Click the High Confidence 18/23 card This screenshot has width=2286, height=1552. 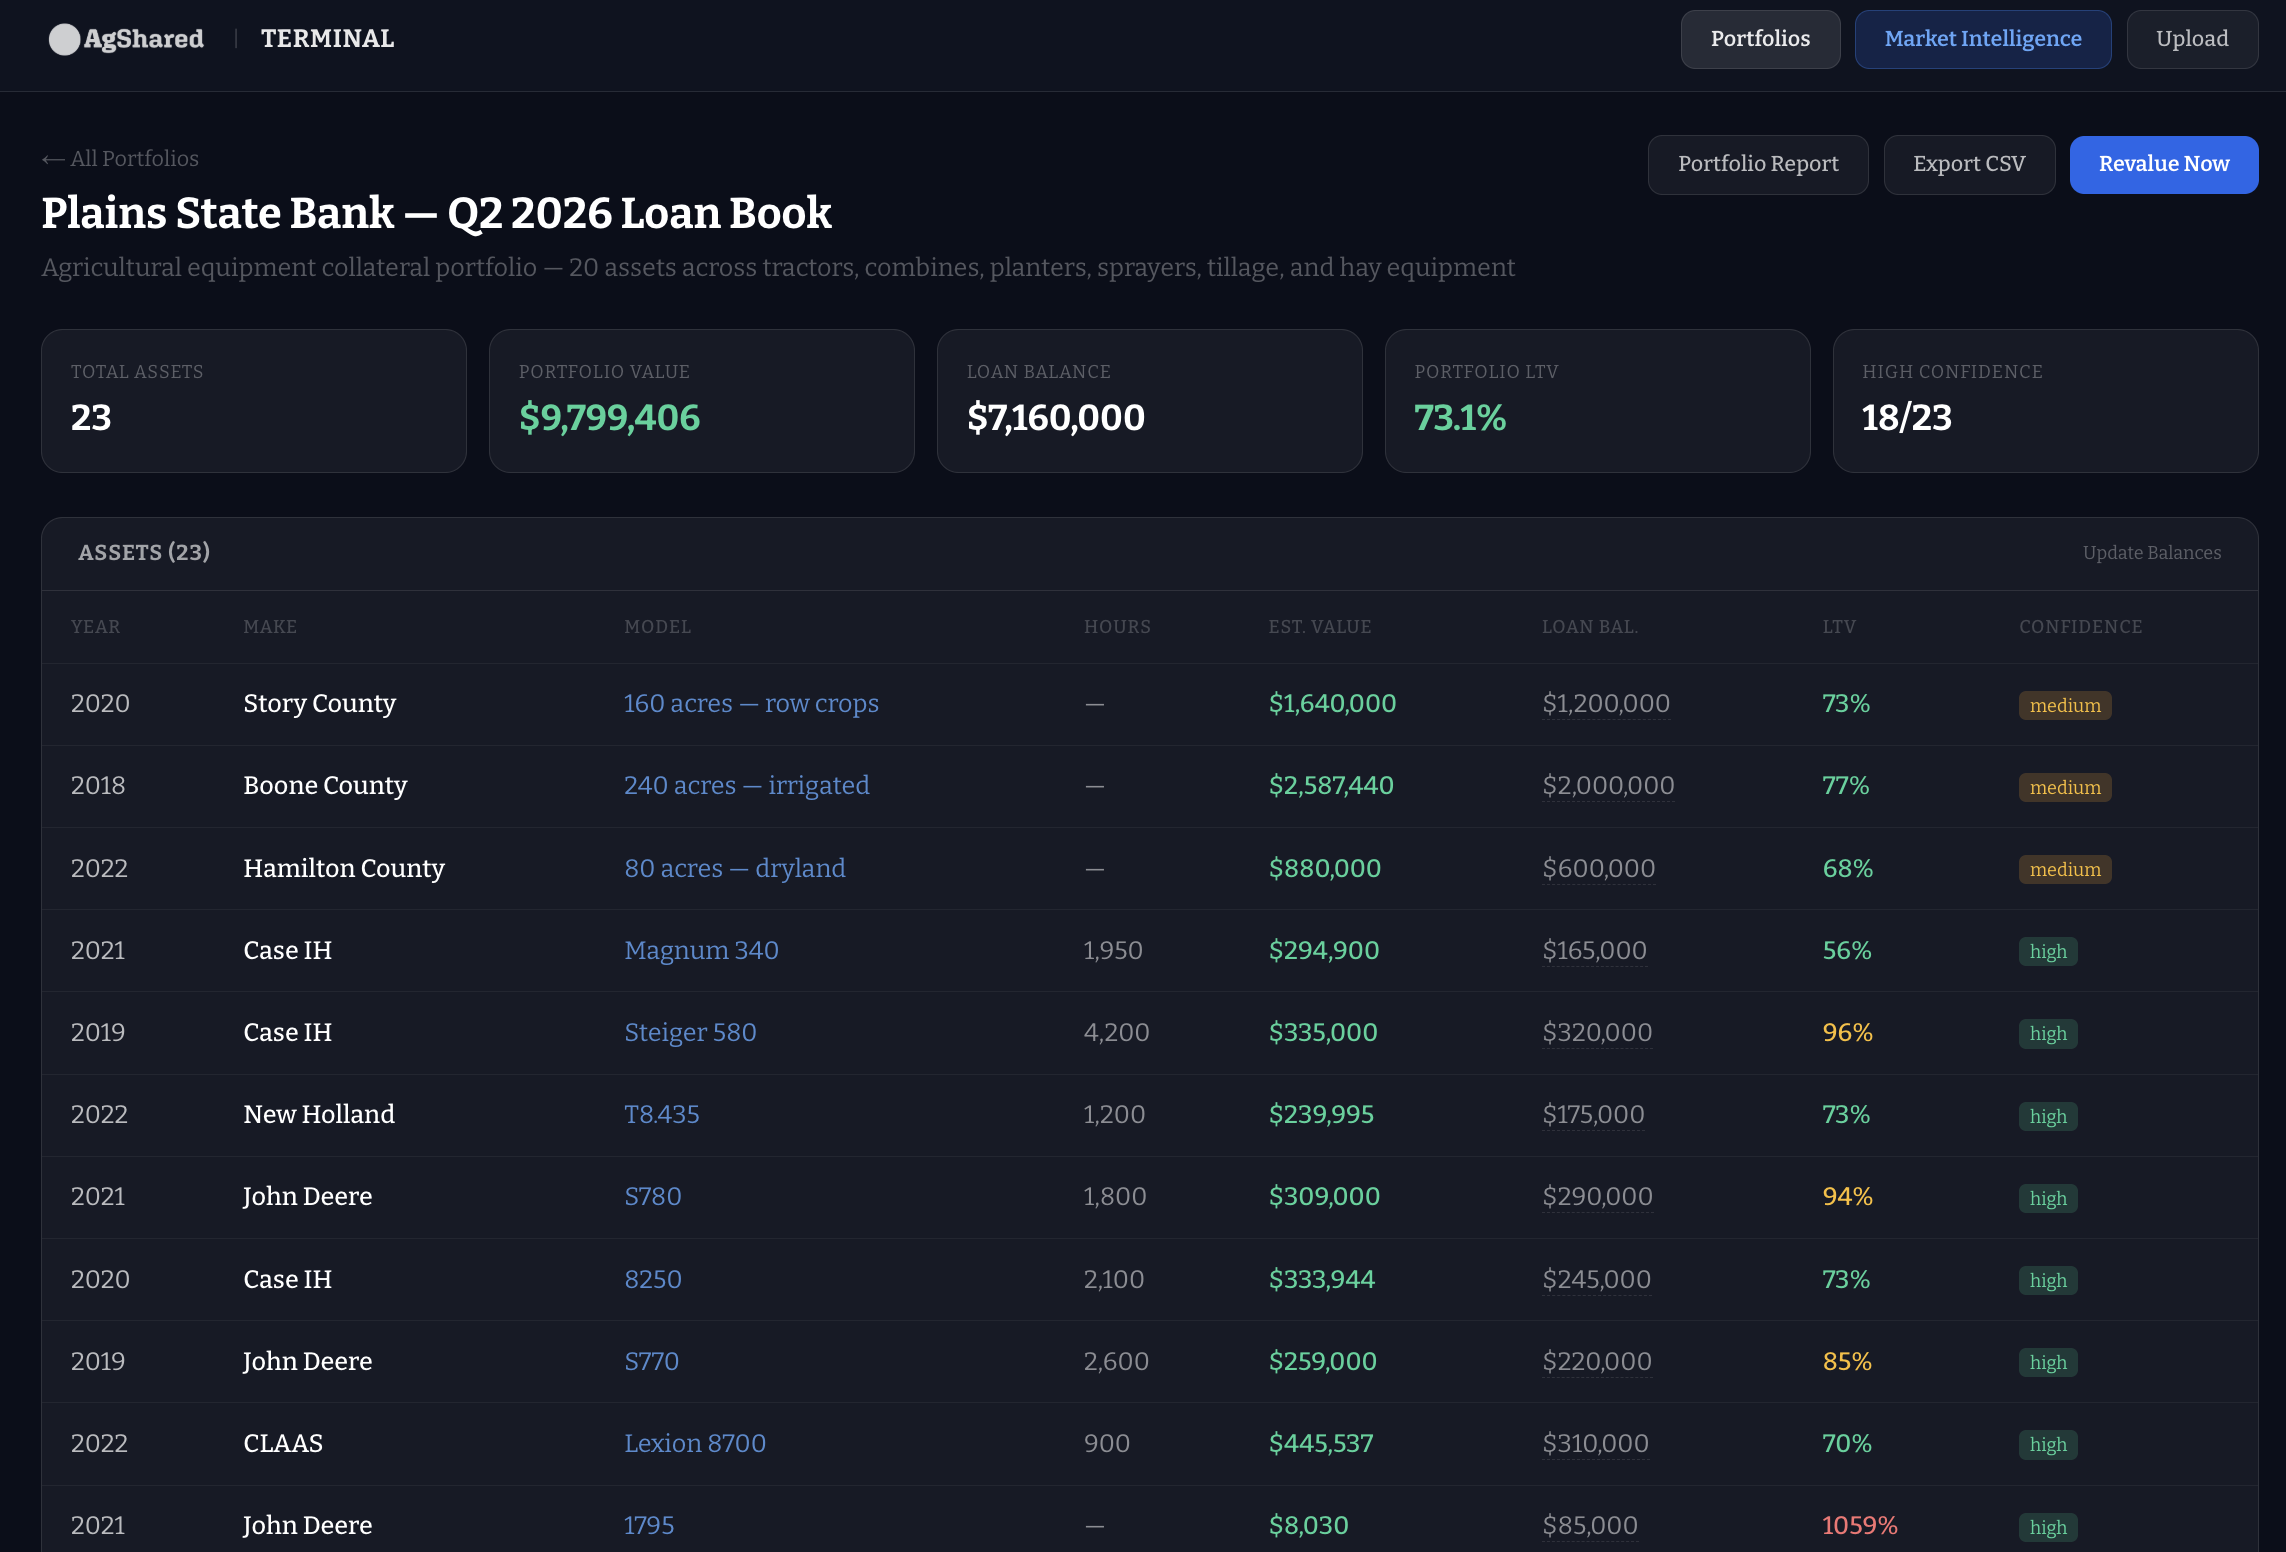tap(2045, 401)
